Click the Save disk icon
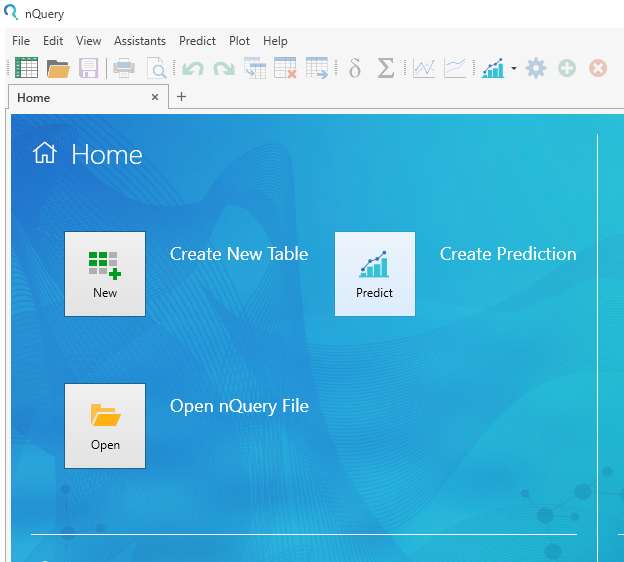Viewport: 624px width, 562px height. (x=88, y=68)
